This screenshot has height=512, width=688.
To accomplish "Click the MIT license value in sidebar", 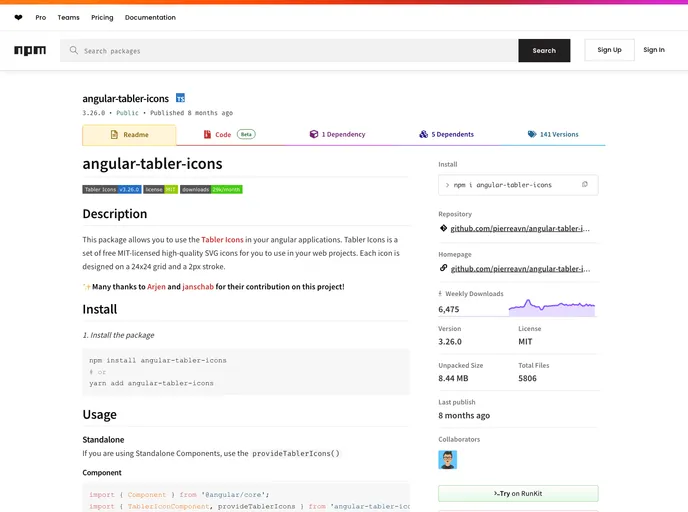I will coord(525,341).
